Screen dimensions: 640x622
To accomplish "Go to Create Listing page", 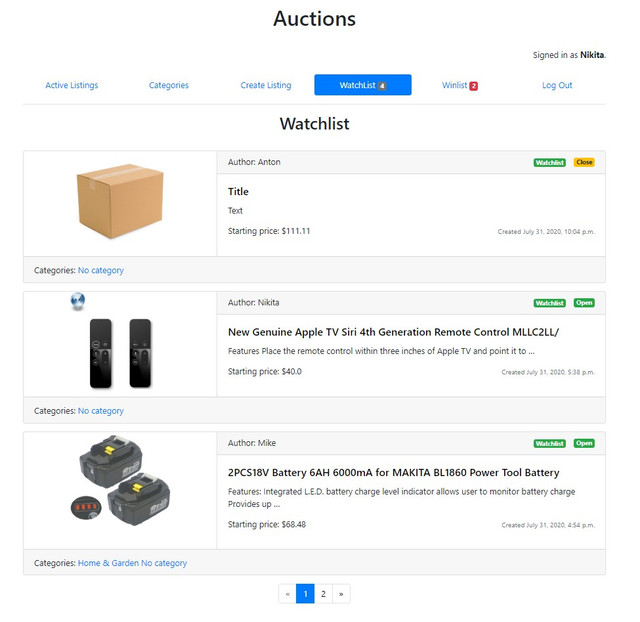I will [x=266, y=85].
